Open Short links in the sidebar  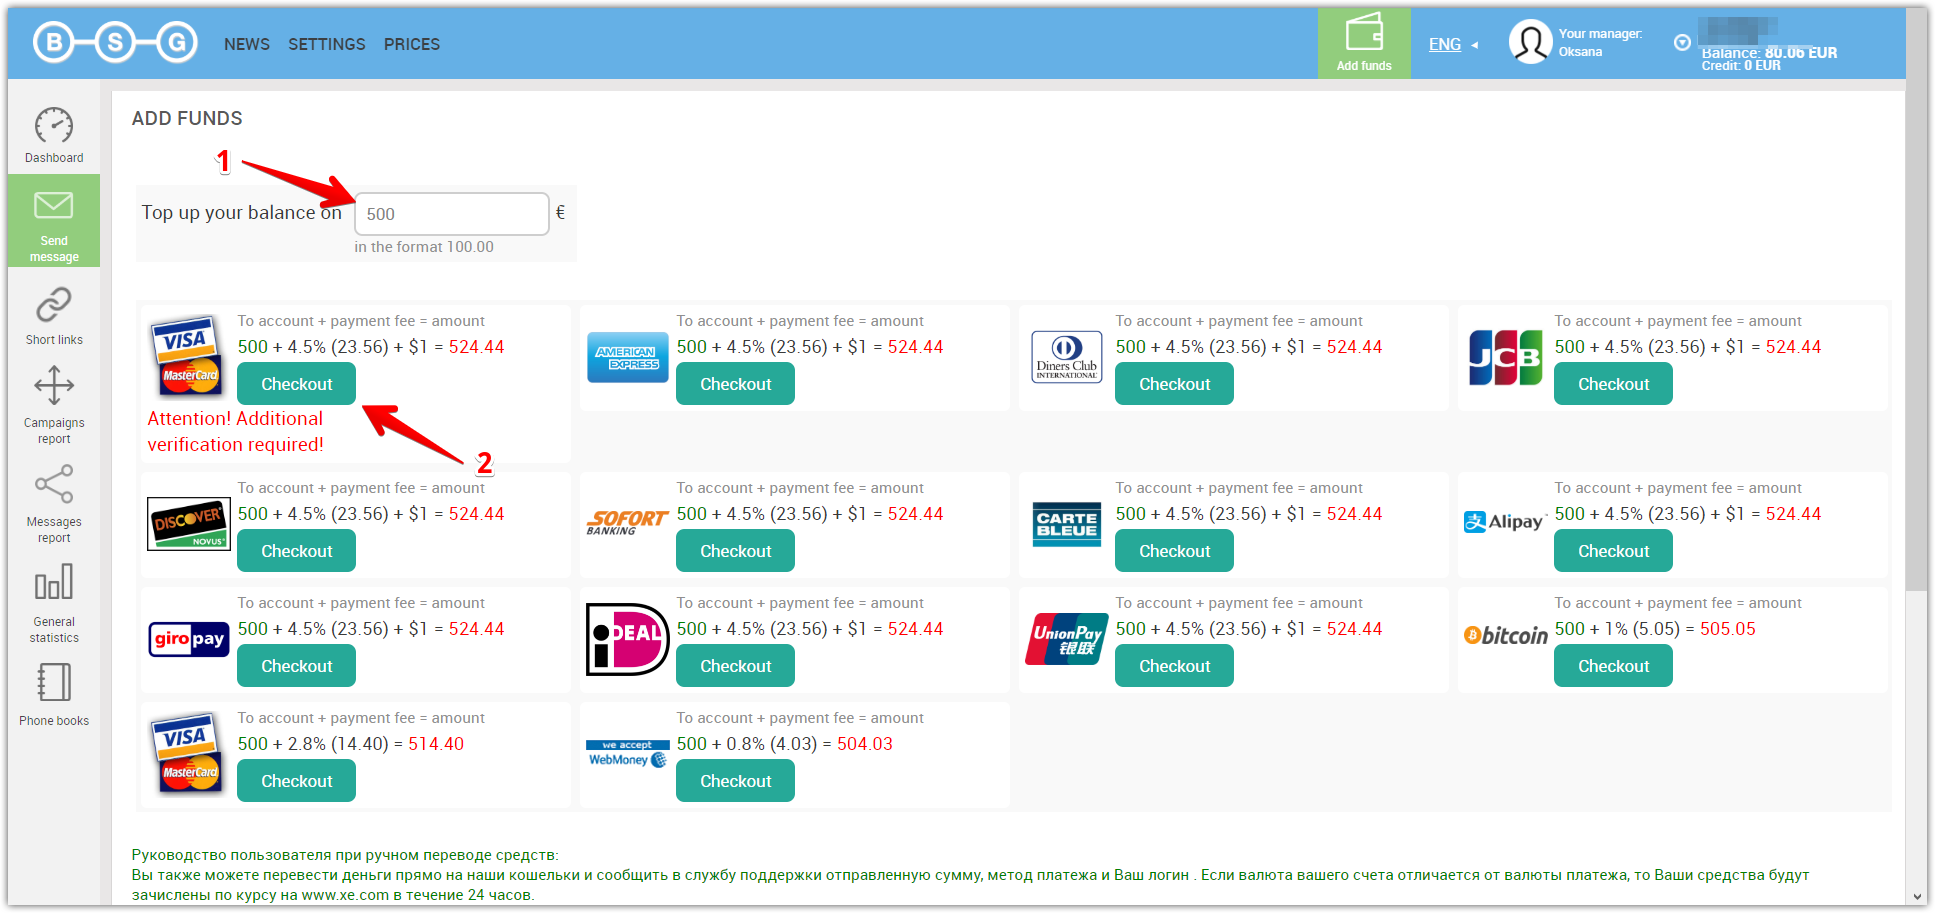(x=54, y=316)
